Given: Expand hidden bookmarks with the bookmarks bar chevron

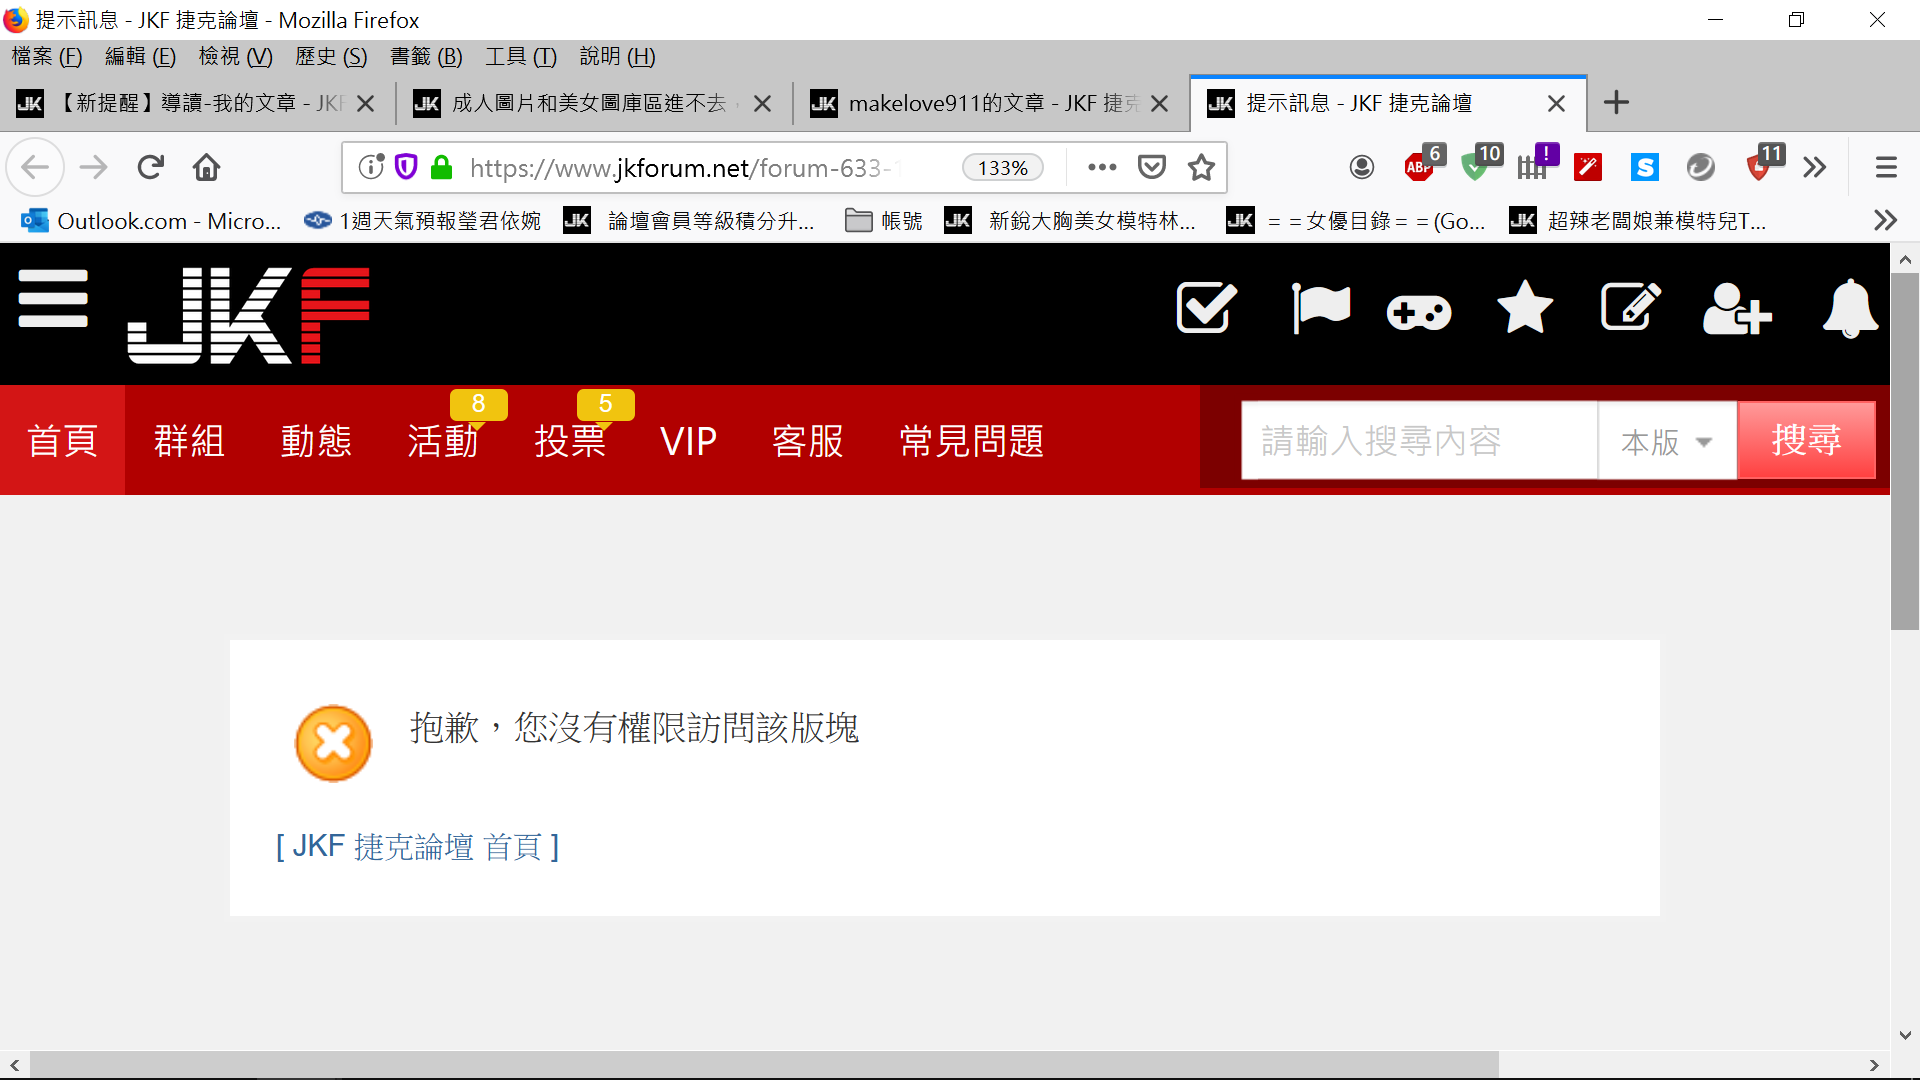Looking at the screenshot, I should coord(1884,220).
